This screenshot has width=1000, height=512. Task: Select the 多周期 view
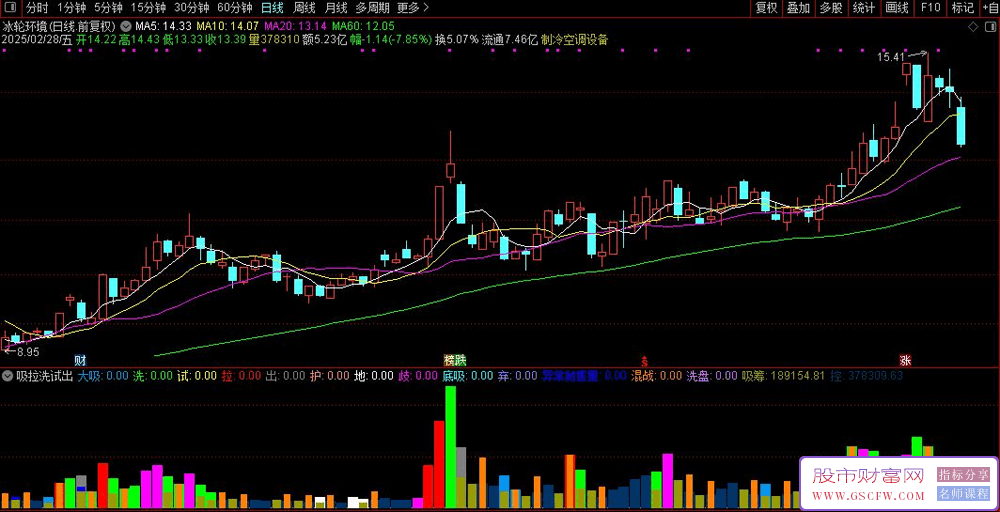371,8
